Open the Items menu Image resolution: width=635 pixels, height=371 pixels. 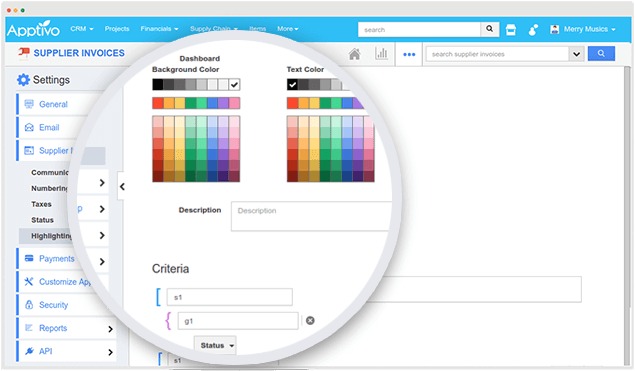[x=258, y=29]
